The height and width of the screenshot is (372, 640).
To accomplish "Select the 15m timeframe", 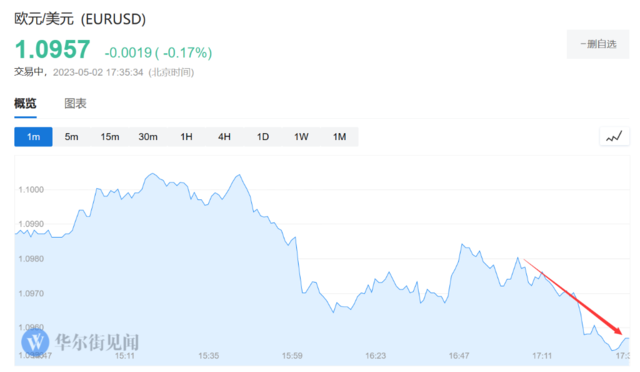I will 110,137.
